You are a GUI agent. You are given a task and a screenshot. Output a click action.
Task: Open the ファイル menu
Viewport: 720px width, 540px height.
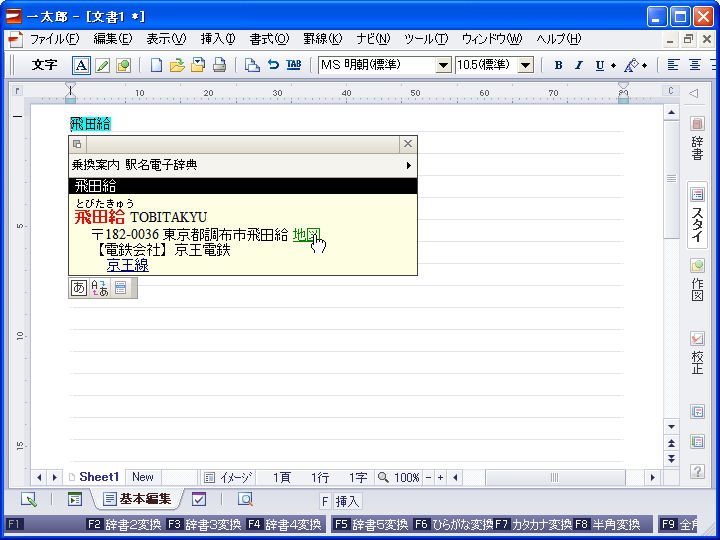[54, 39]
